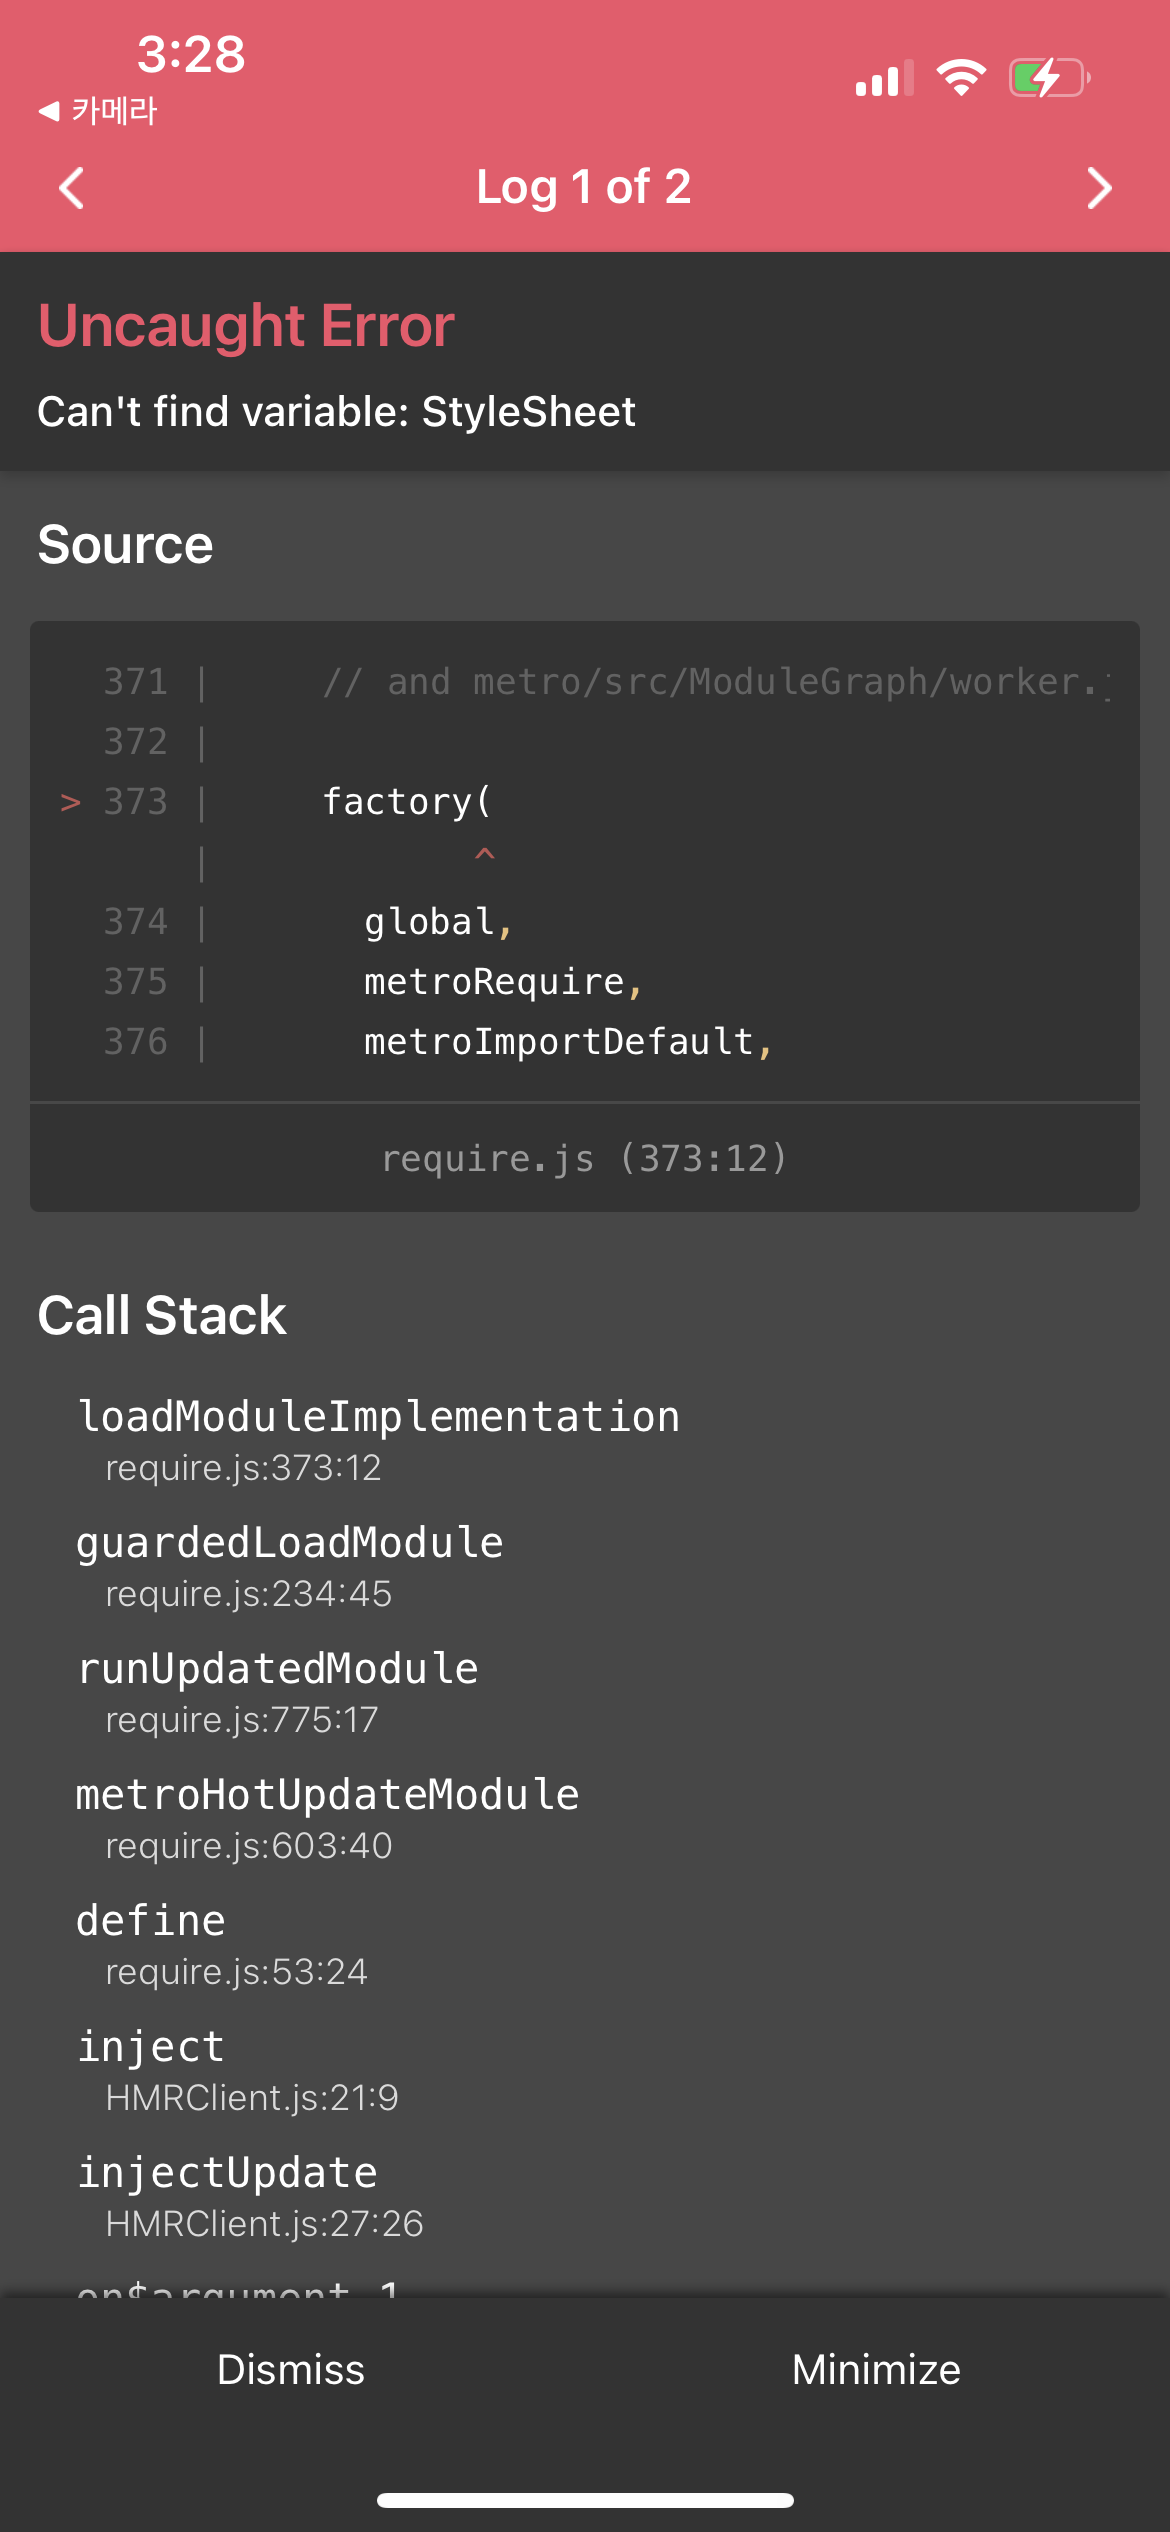The image size is (1170, 2532).
Task: Tap the Wi-Fi status icon
Action: coord(961,77)
